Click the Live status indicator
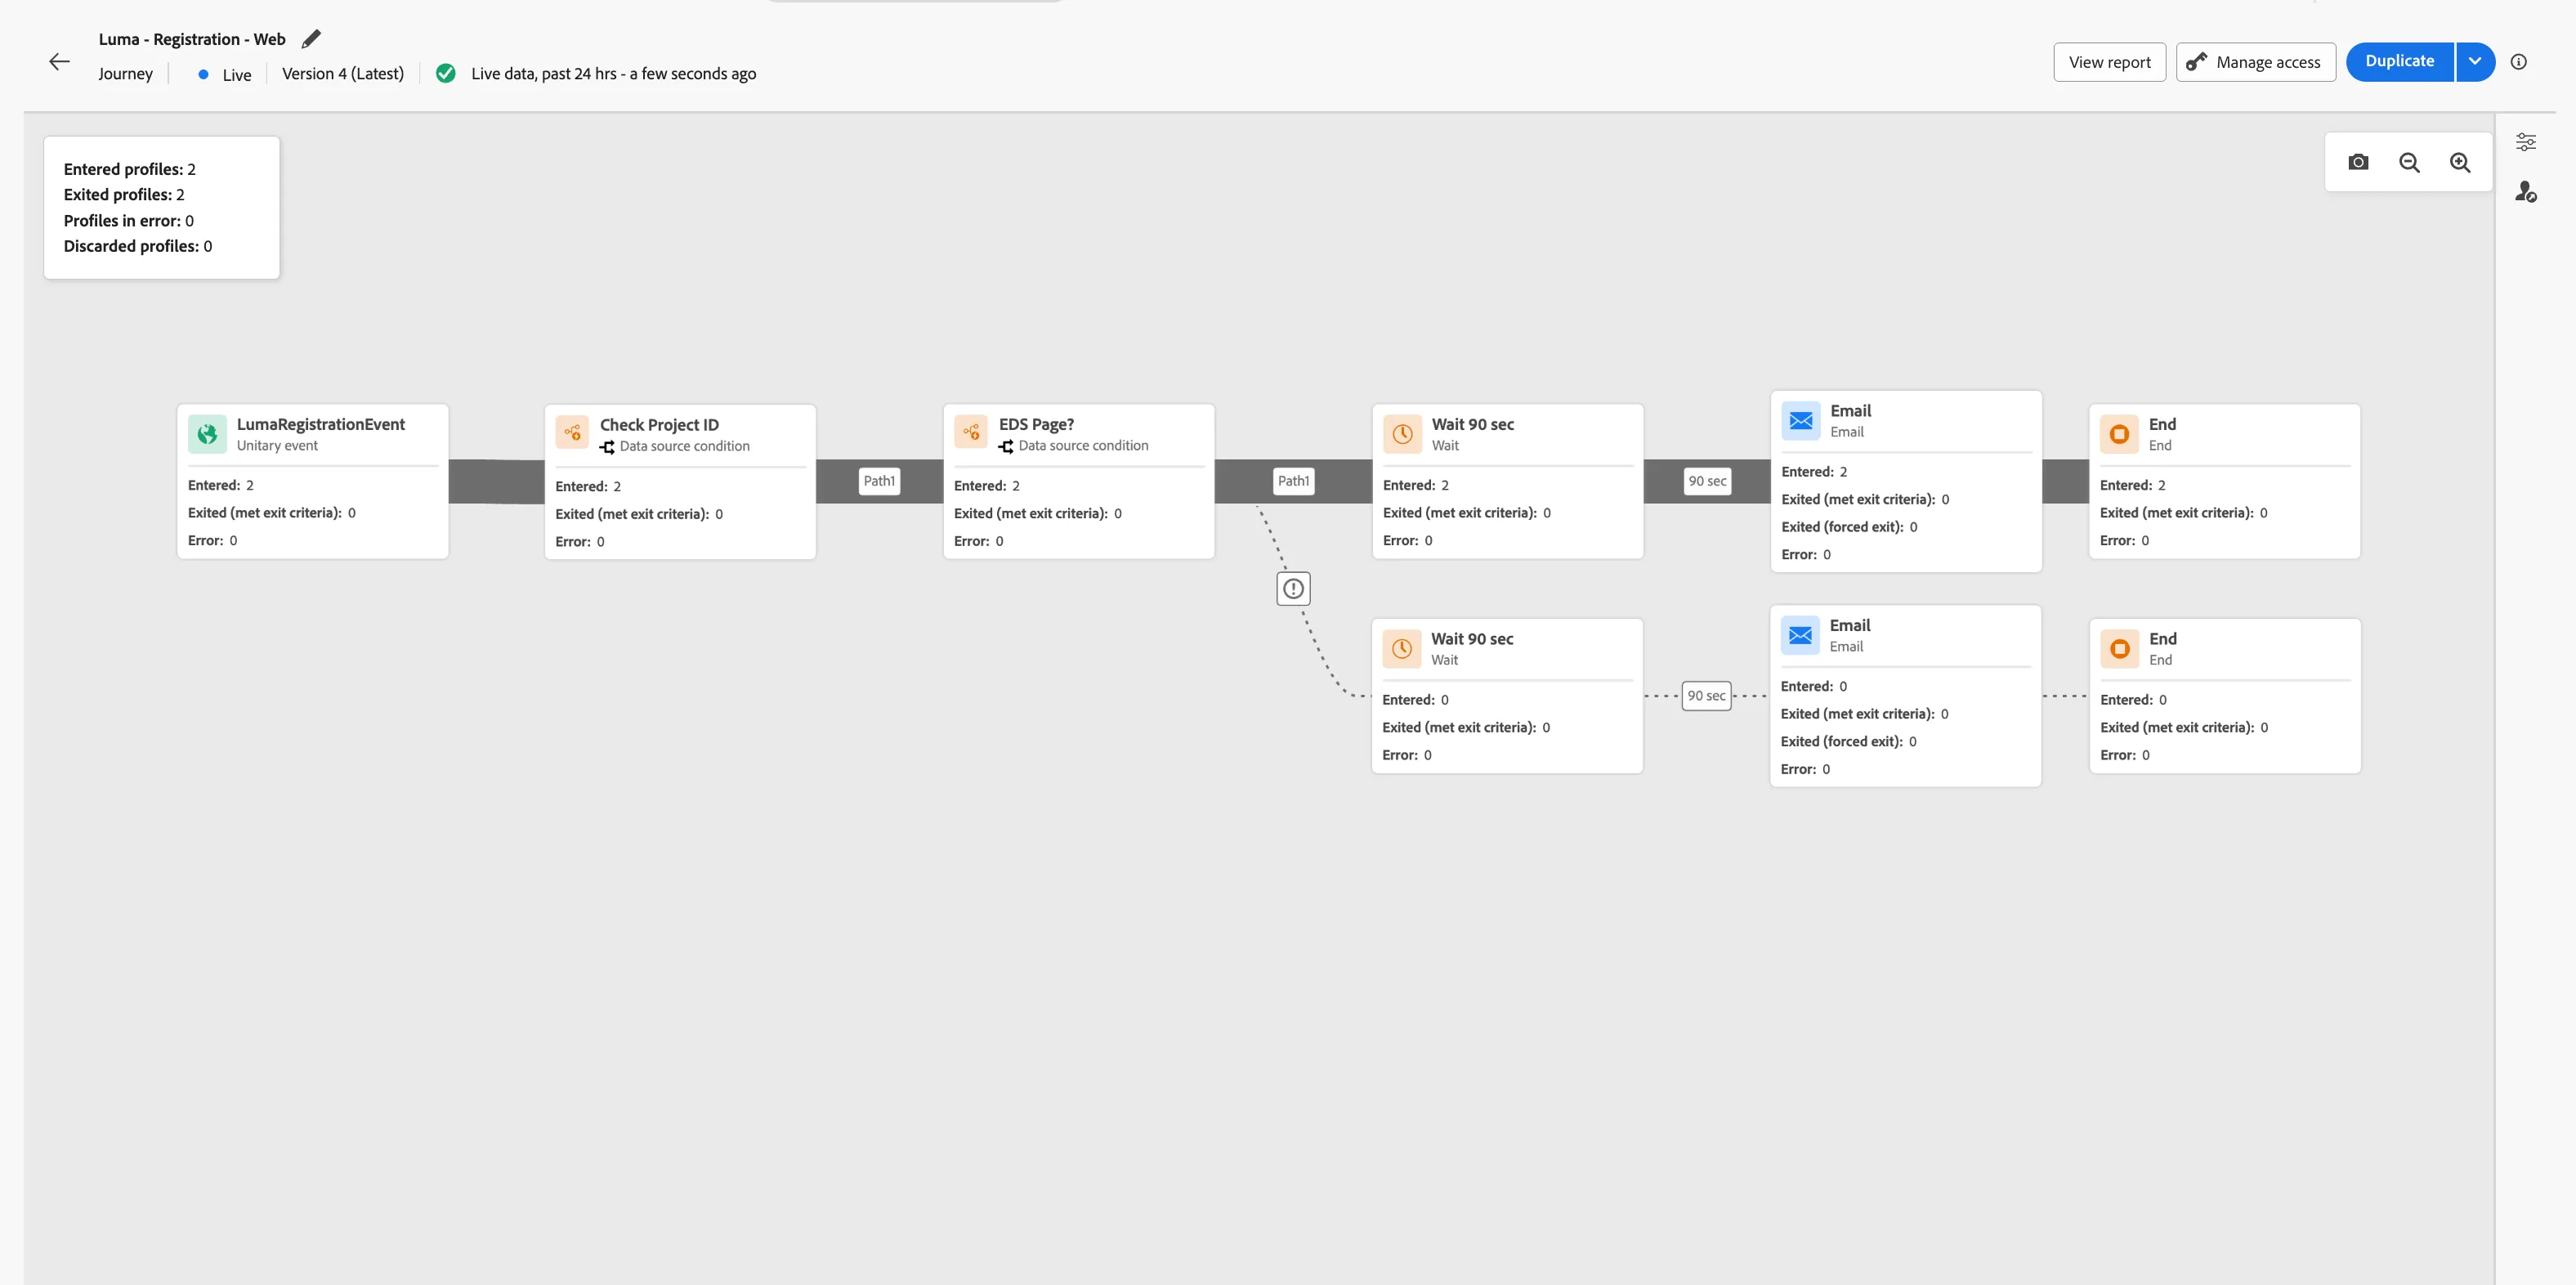The height and width of the screenshot is (1285, 2576). [x=225, y=75]
